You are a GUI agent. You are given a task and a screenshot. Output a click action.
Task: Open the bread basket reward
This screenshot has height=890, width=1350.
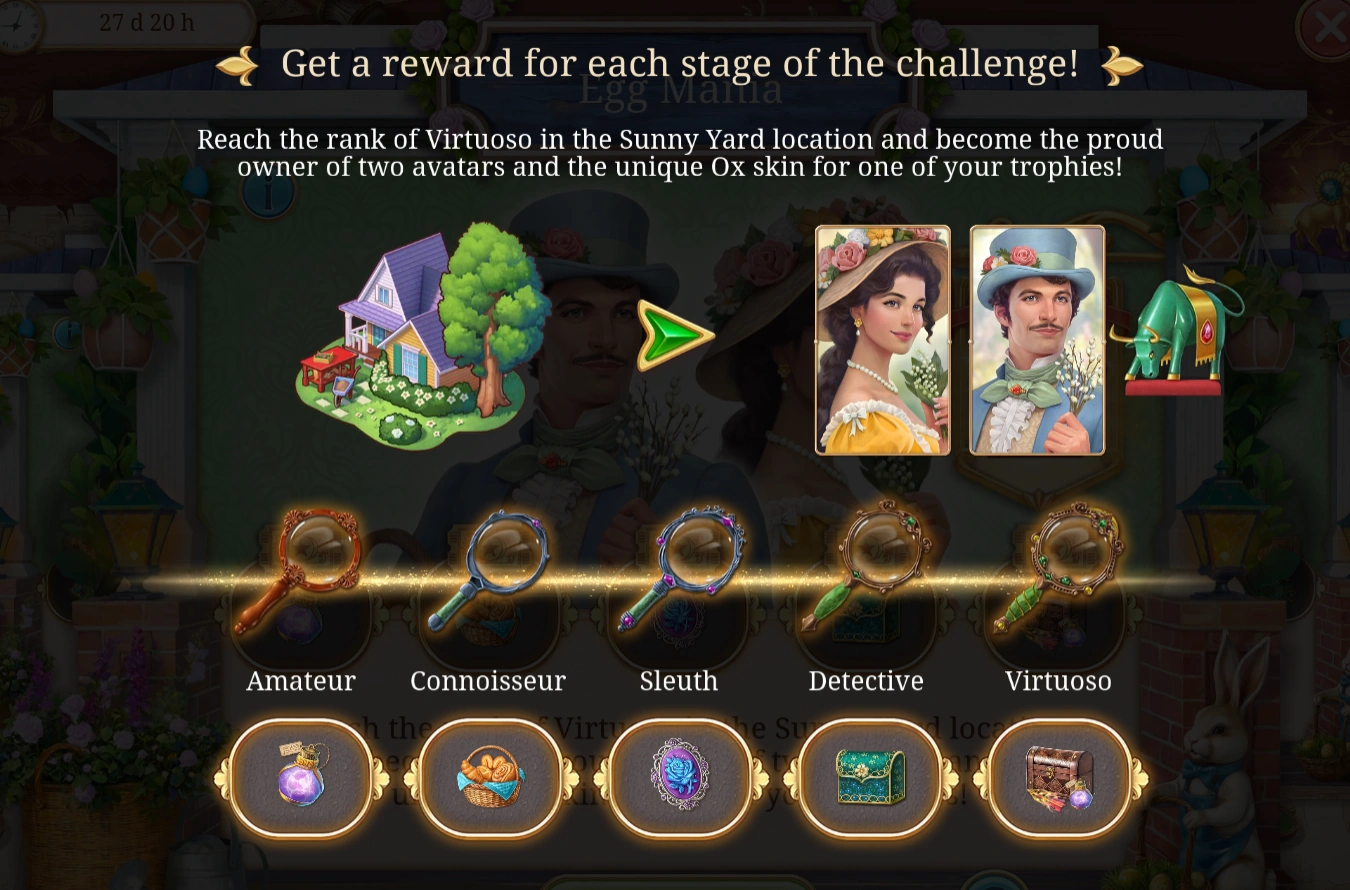coord(490,777)
